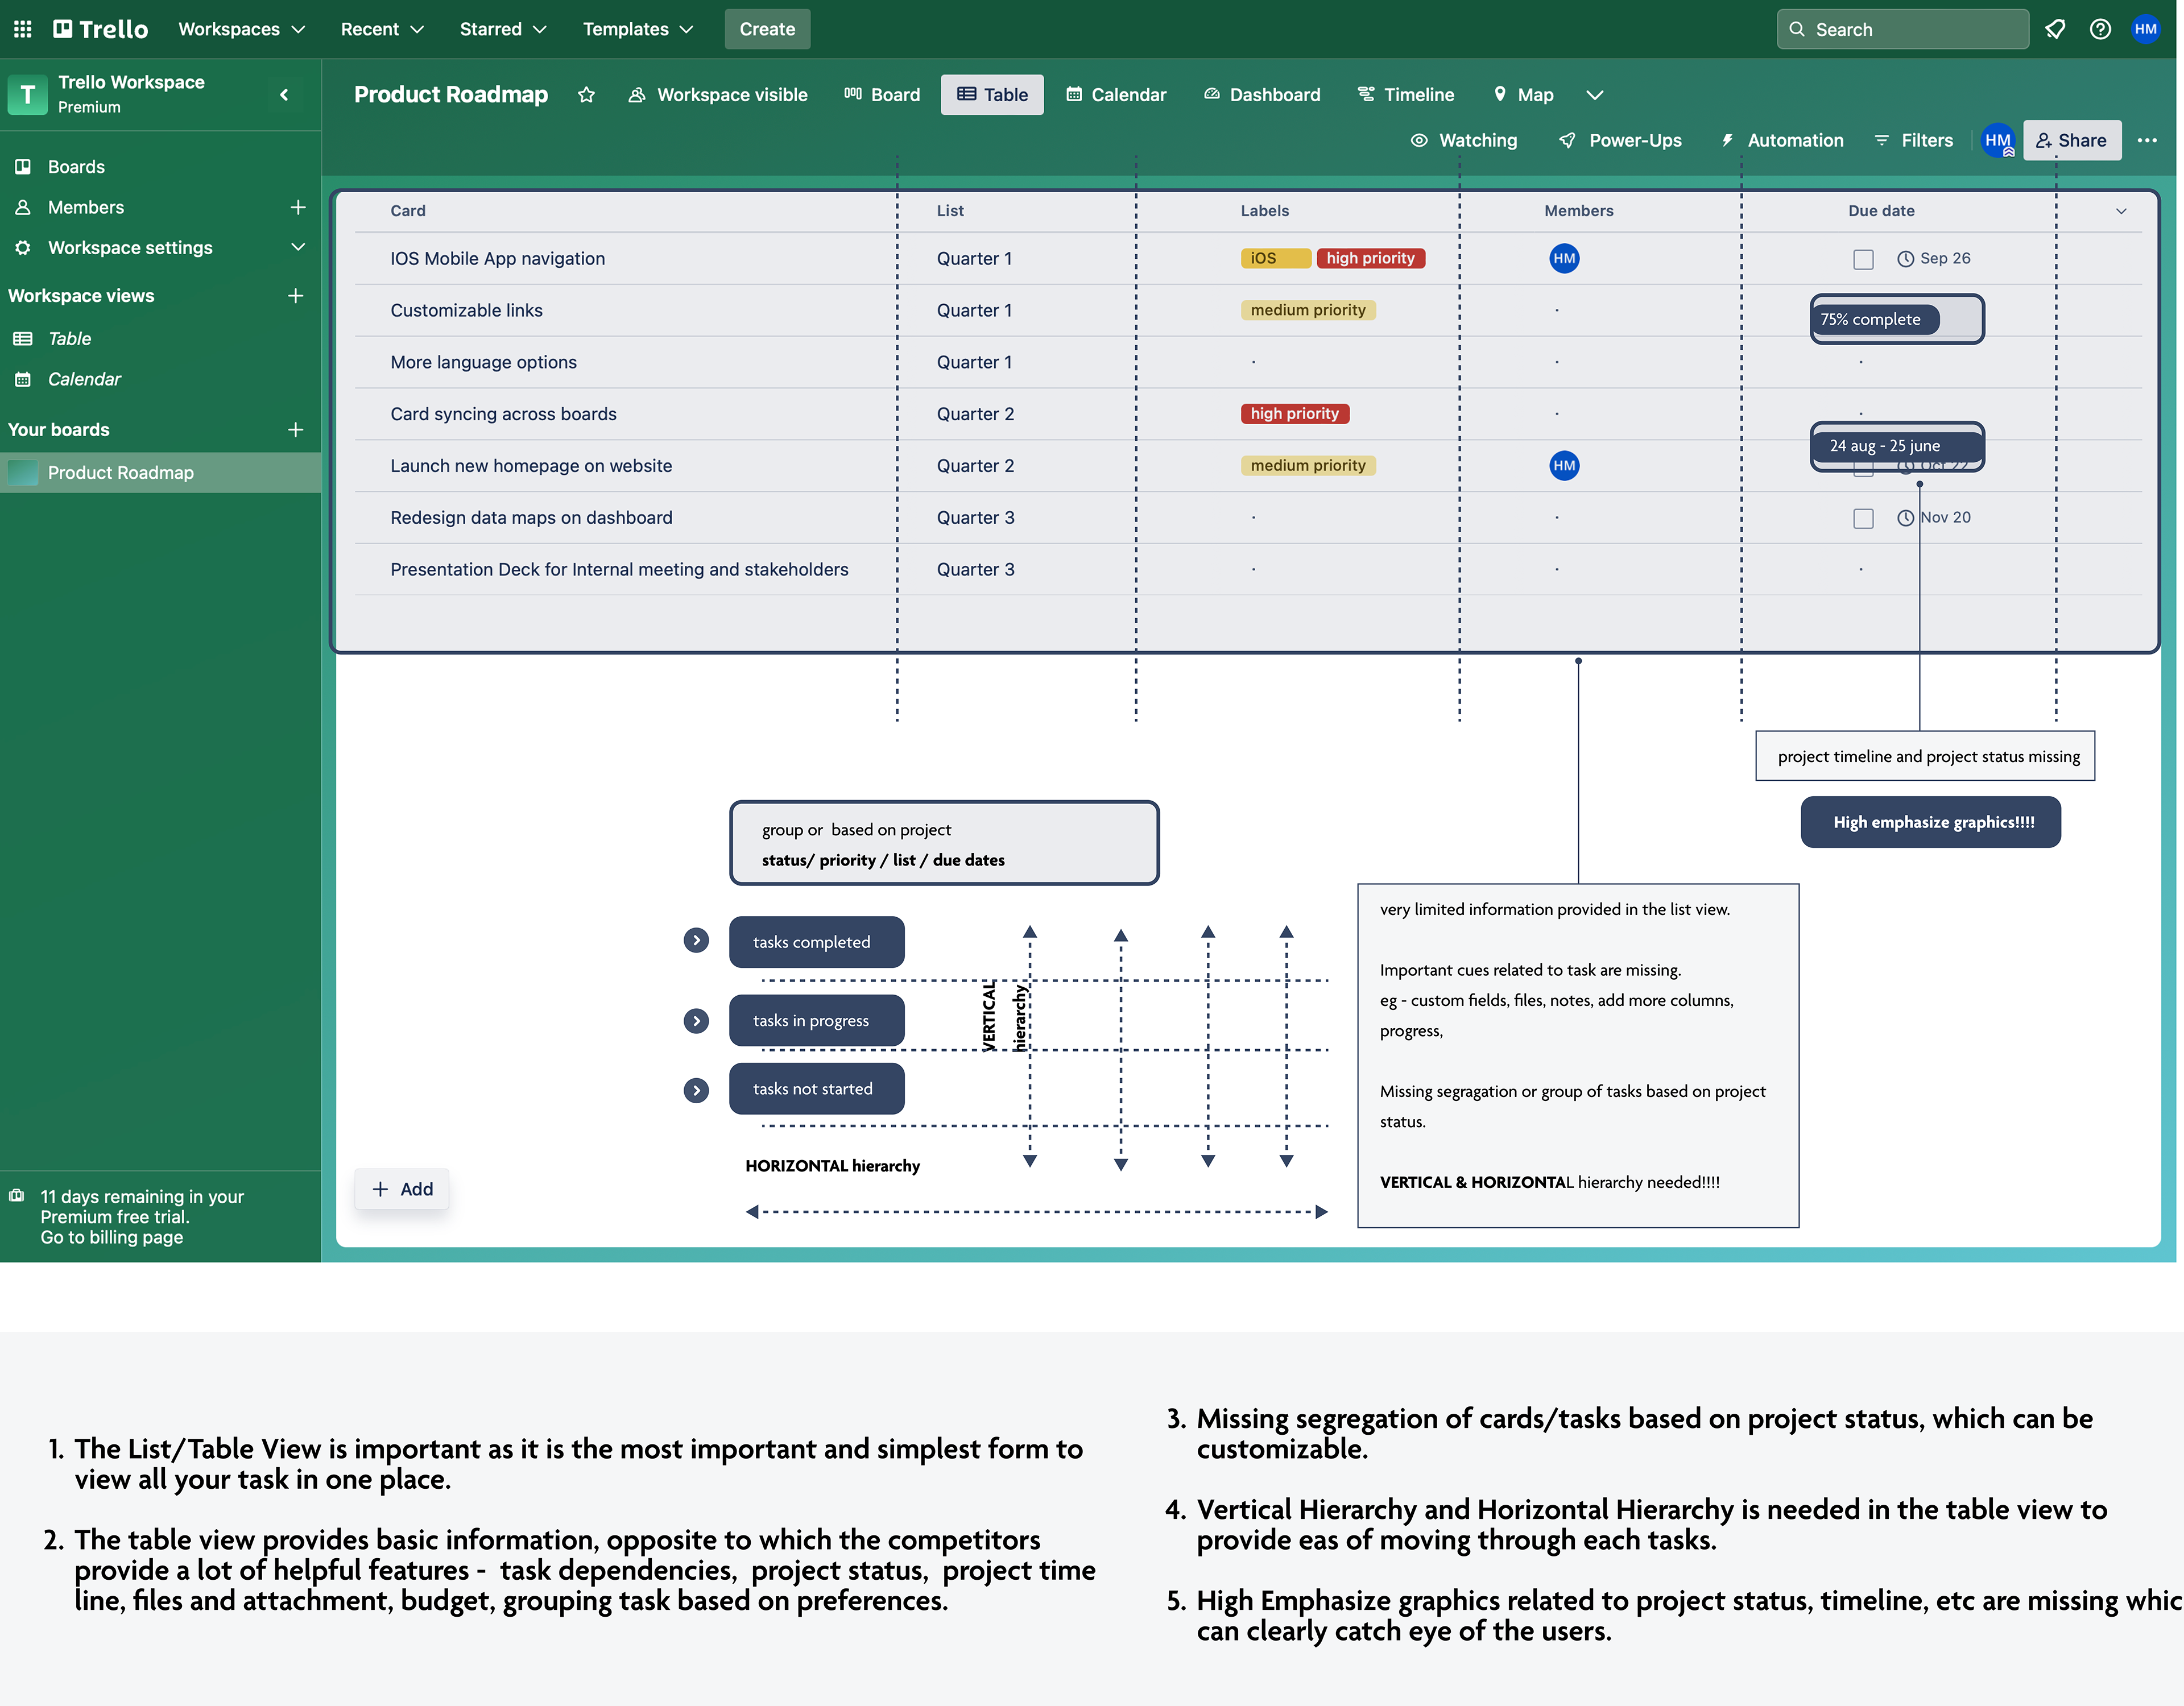Image resolution: width=2184 pixels, height=1706 pixels.
Task: Open the app switcher grid icon
Action: coord(22,29)
